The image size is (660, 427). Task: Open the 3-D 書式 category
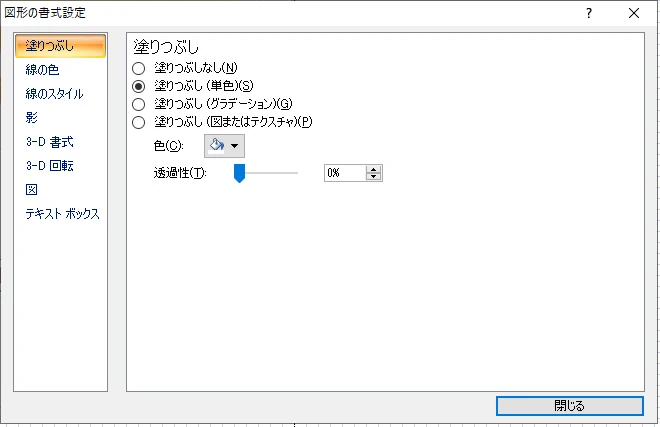49,142
